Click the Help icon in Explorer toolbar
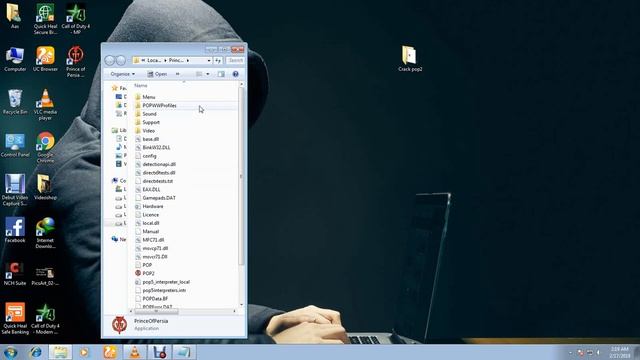The width and height of the screenshot is (640, 360). click(x=236, y=74)
